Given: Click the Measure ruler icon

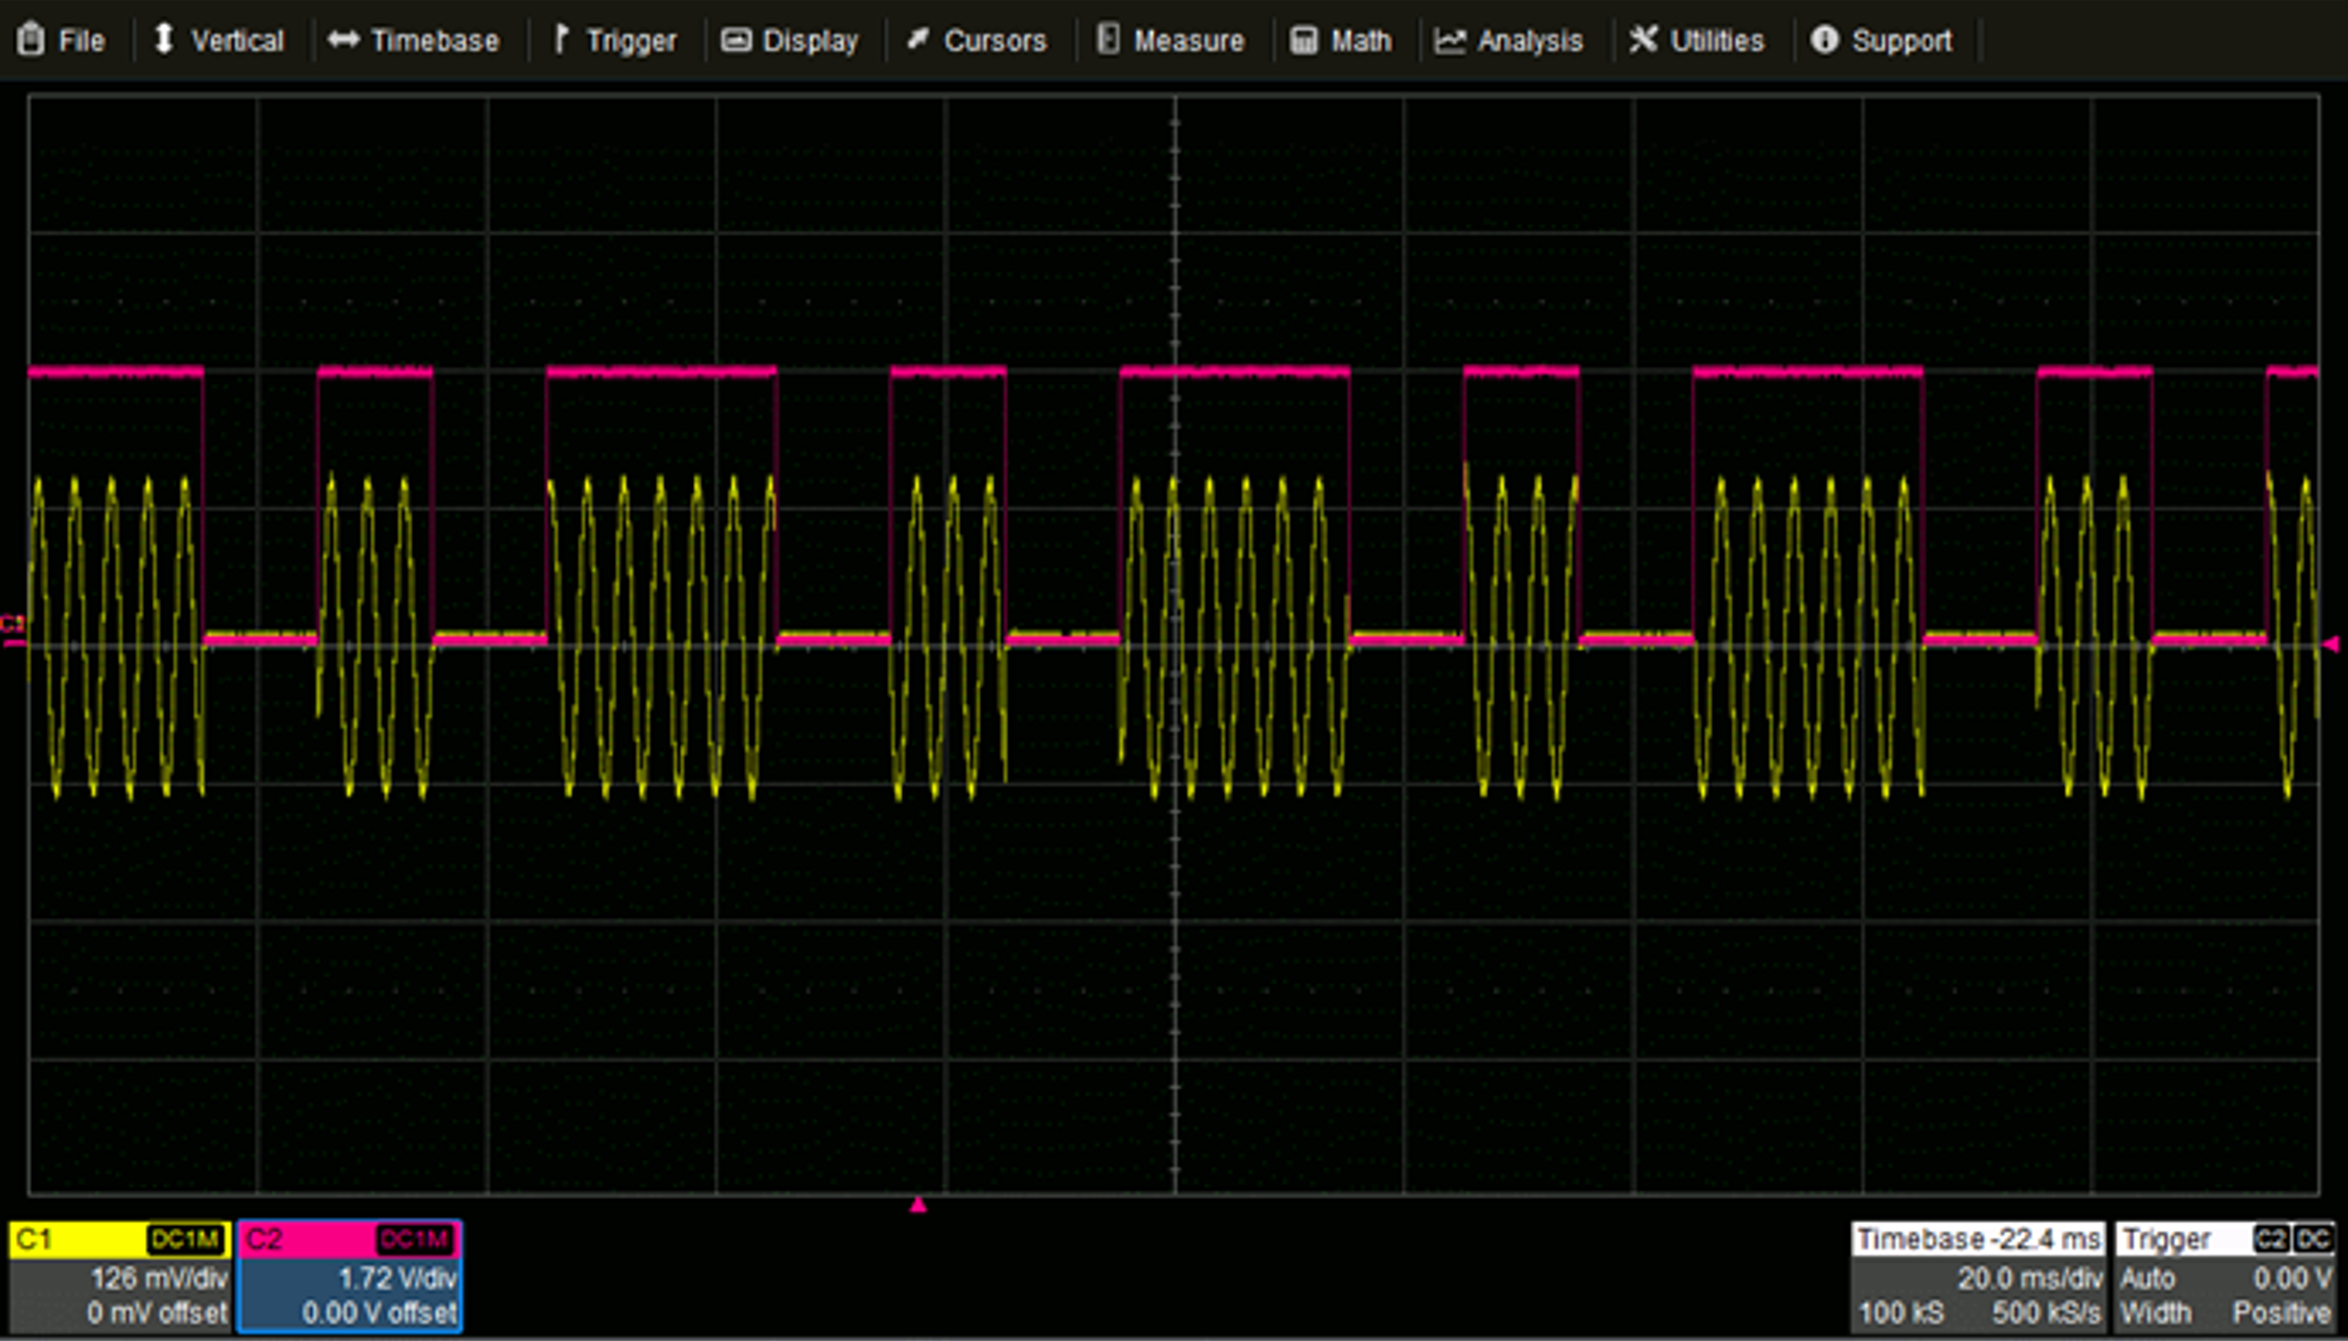Looking at the screenshot, I should click(x=1107, y=40).
